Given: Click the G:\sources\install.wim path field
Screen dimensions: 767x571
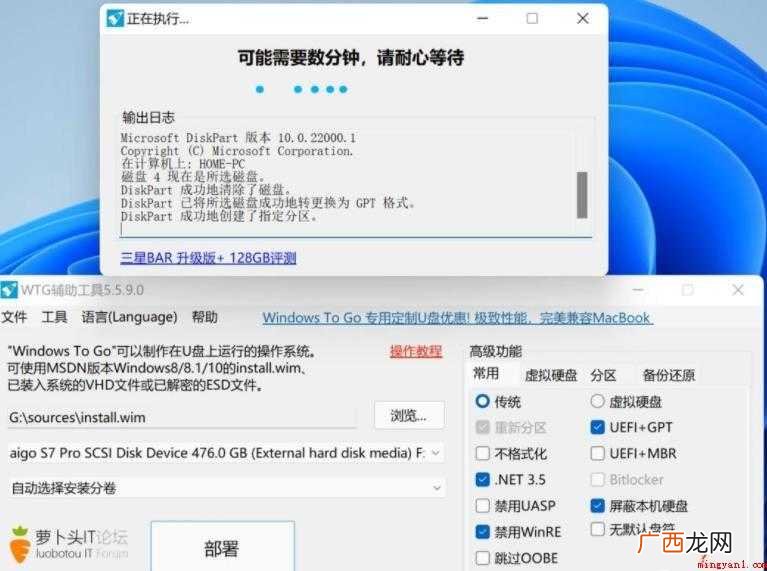Looking at the screenshot, I should coord(182,417).
